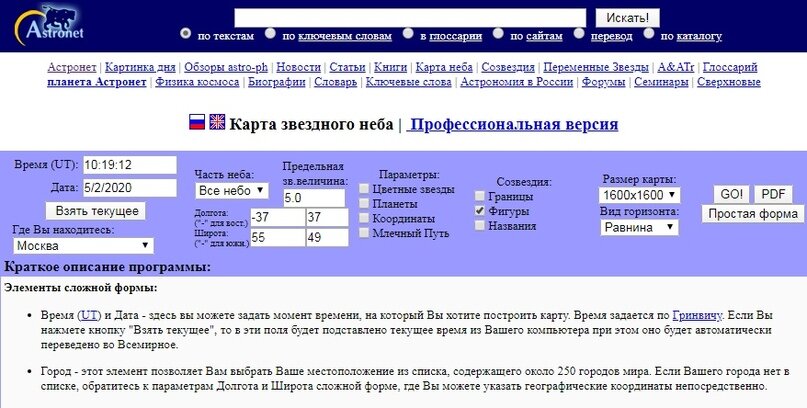Viewport: 807px width, 408px height.
Task: Enable constellation 'Названия' checkbox
Action: coord(480,226)
